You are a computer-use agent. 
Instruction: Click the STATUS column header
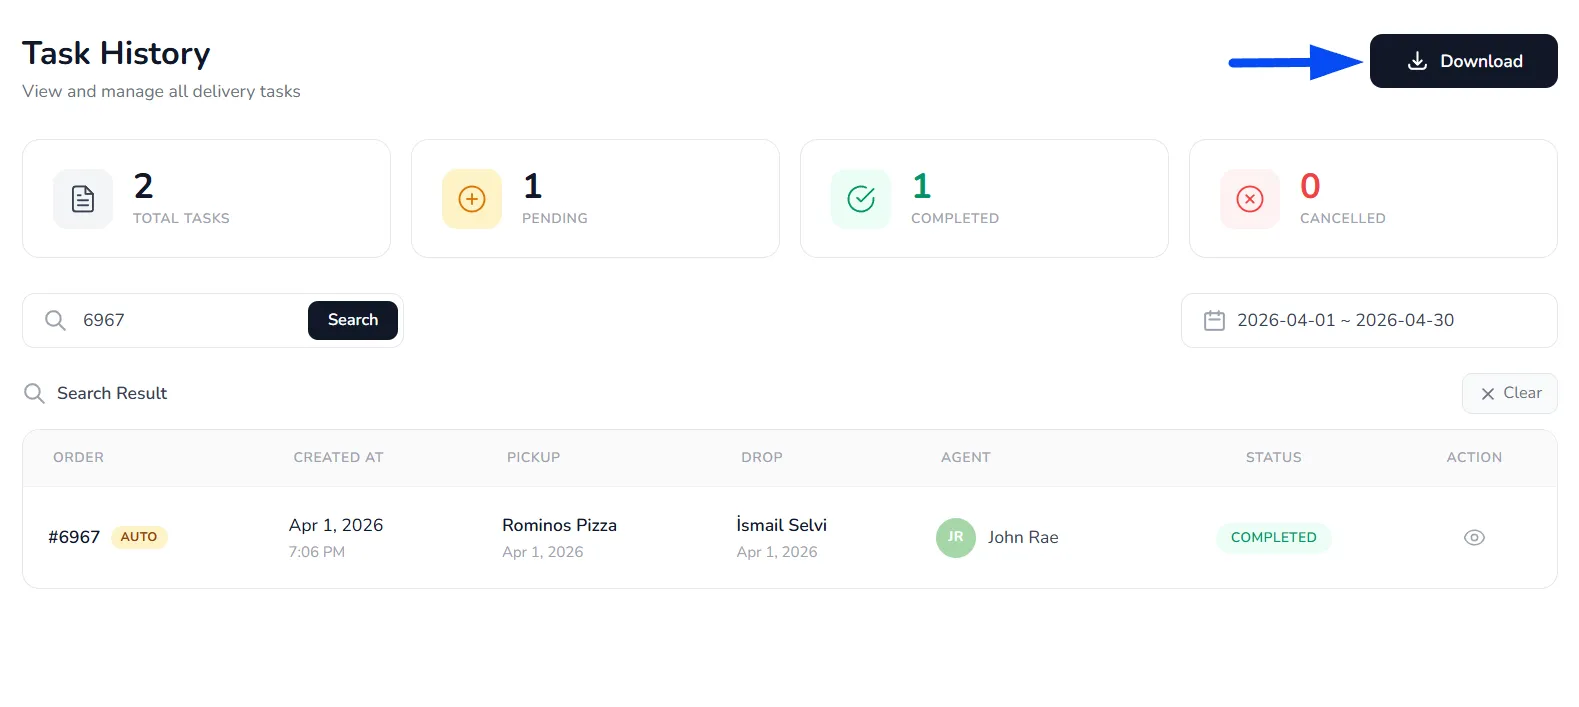pos(1273,457)
